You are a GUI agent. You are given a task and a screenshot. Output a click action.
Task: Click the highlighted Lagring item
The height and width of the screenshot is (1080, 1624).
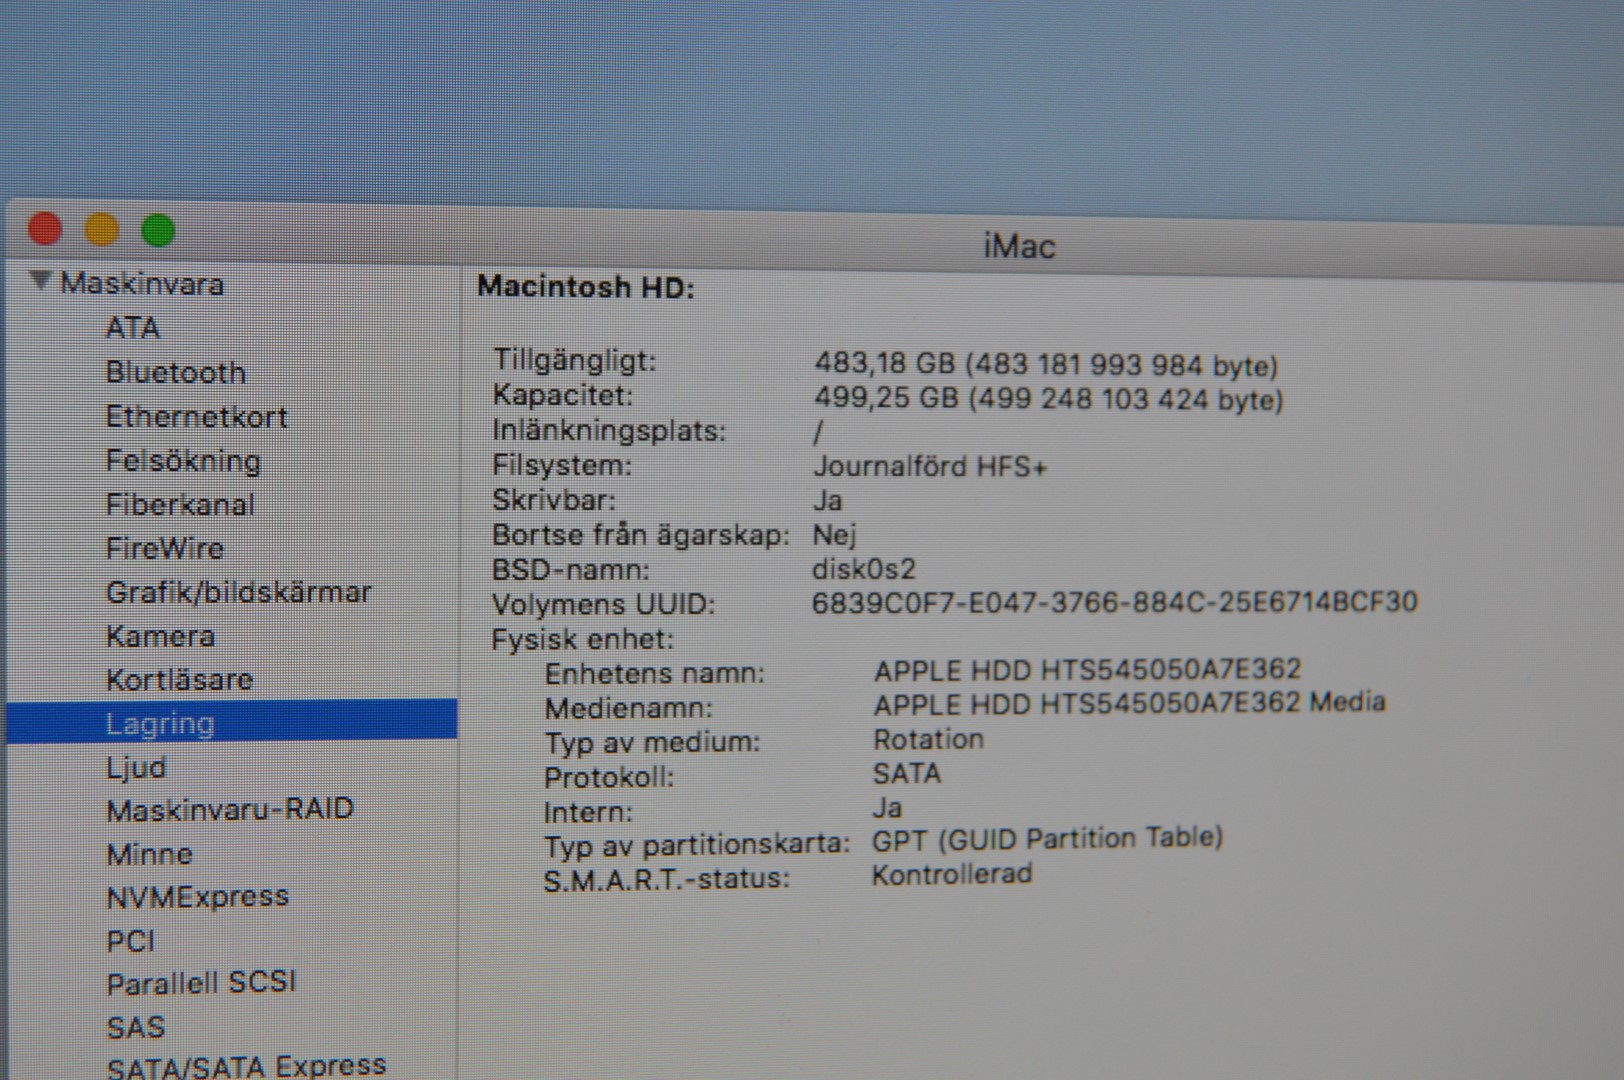(160, 723)
